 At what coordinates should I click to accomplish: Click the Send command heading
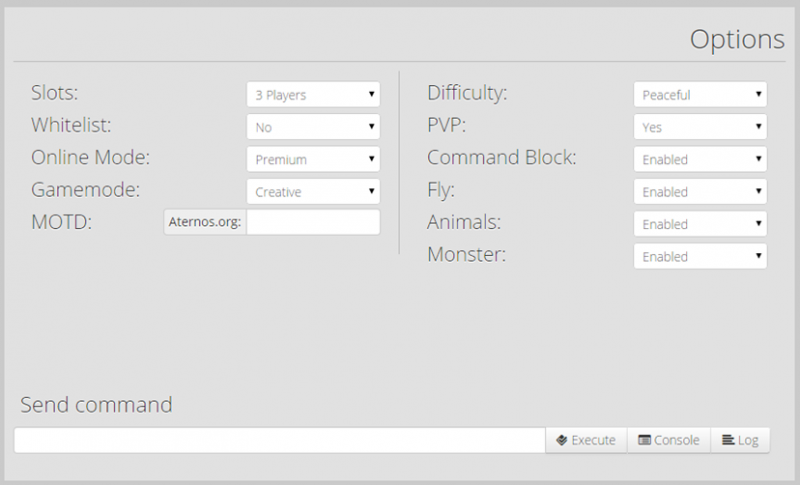coord(96,405)
